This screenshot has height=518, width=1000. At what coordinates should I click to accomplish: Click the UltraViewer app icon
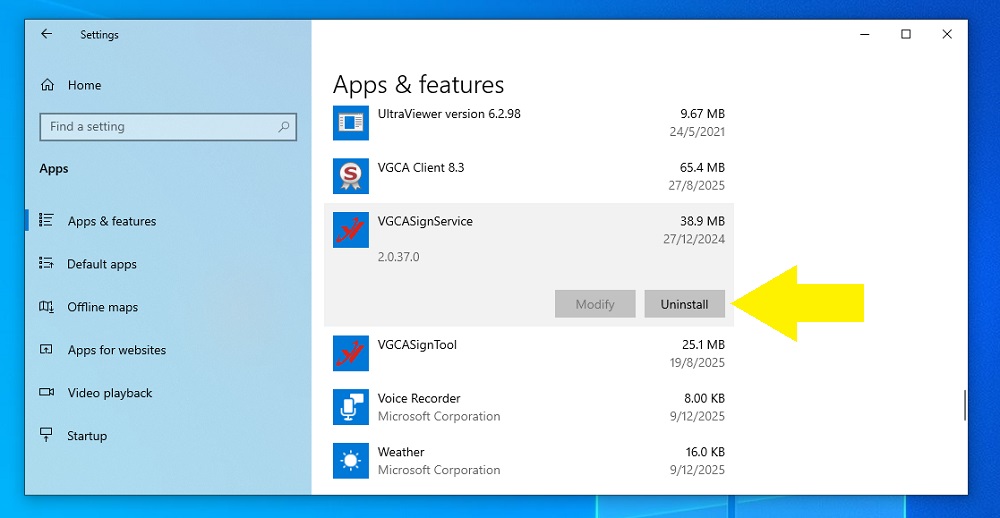350,123
